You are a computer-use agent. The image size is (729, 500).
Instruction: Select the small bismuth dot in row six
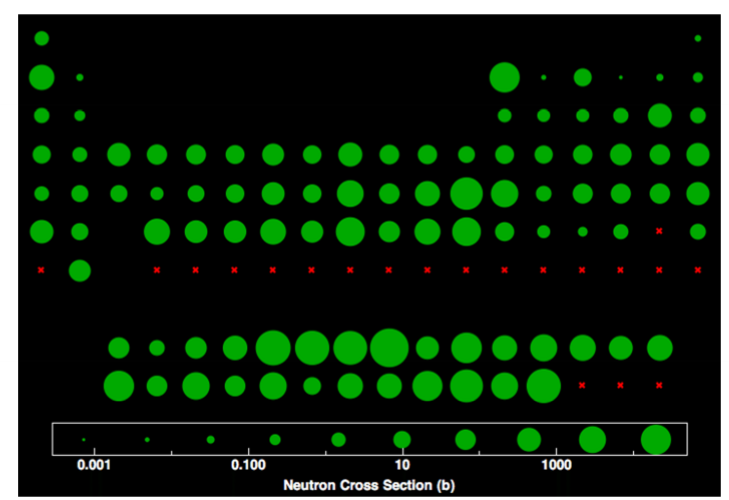(583, 232)
